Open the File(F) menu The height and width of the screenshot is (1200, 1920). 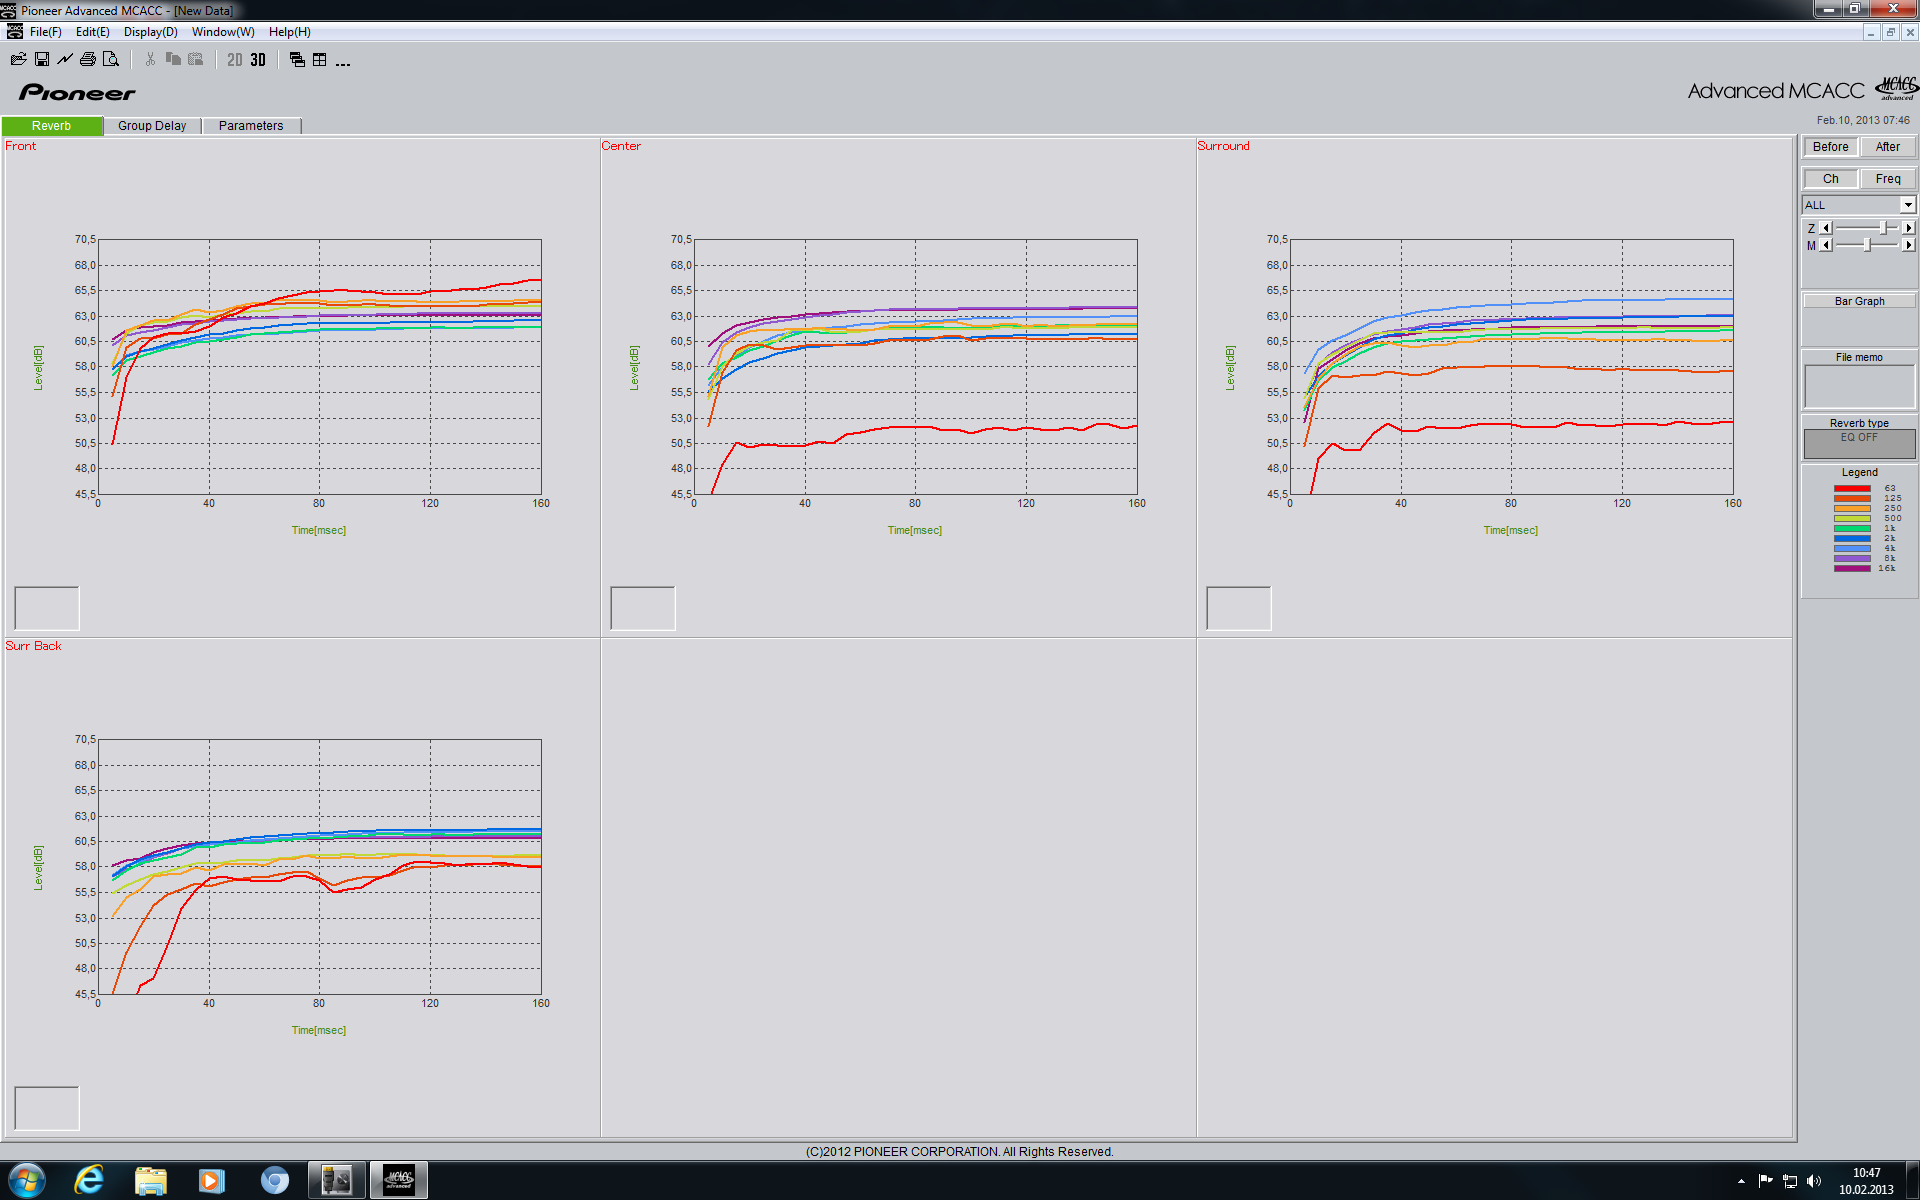pos(45,32)
